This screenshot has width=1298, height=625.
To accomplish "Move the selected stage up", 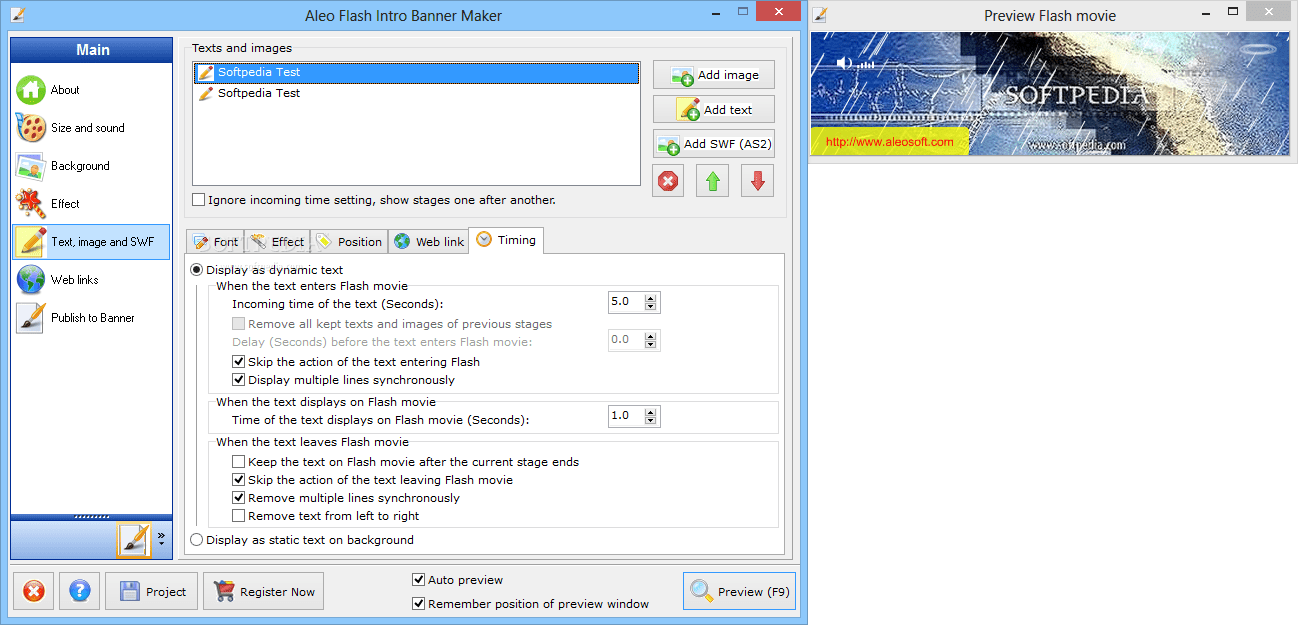I will coord(712,180).
